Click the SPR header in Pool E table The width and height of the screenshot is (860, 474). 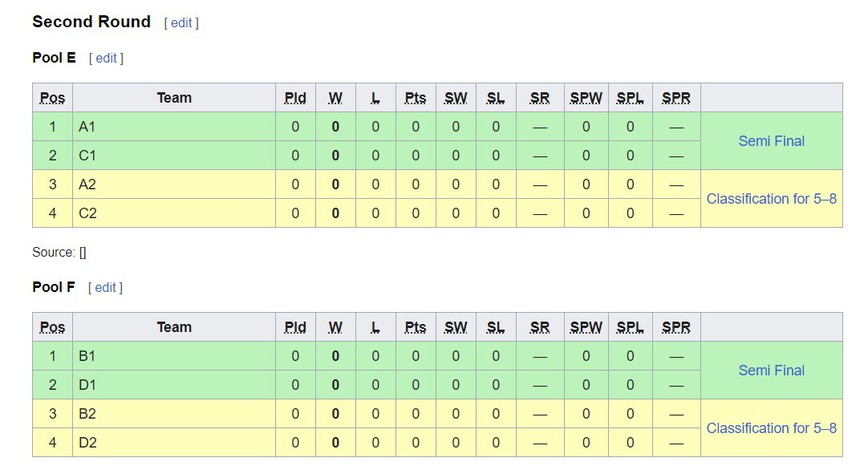(676, 98)
